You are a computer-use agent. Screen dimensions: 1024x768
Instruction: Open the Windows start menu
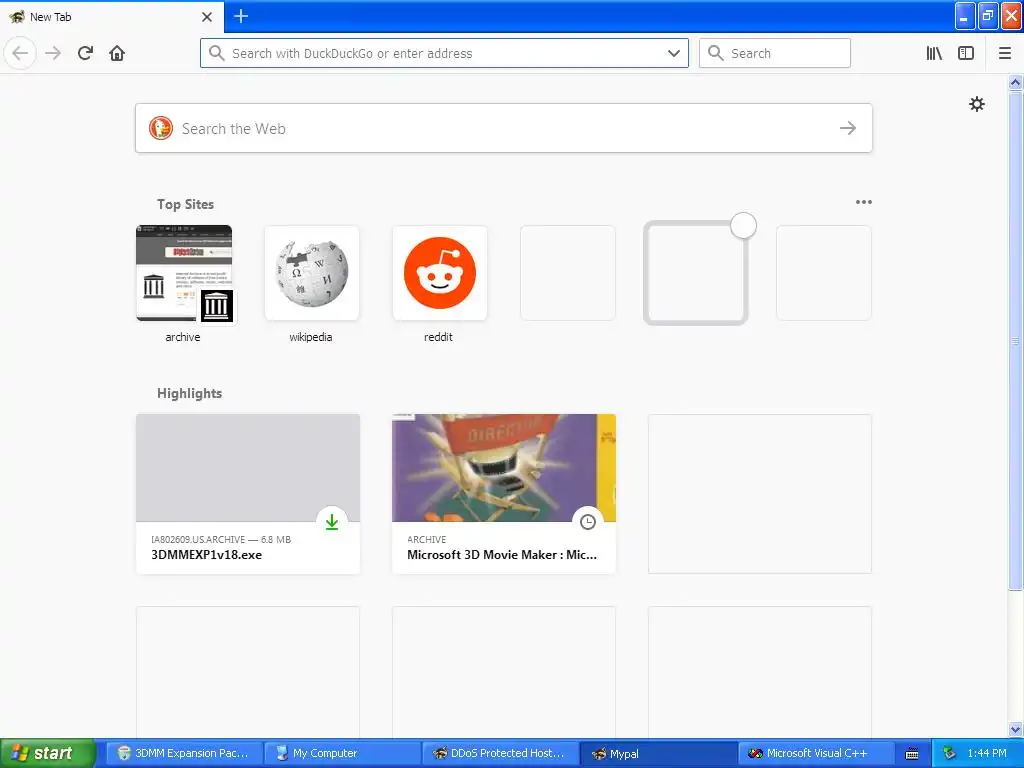click(x=47, y=753)
